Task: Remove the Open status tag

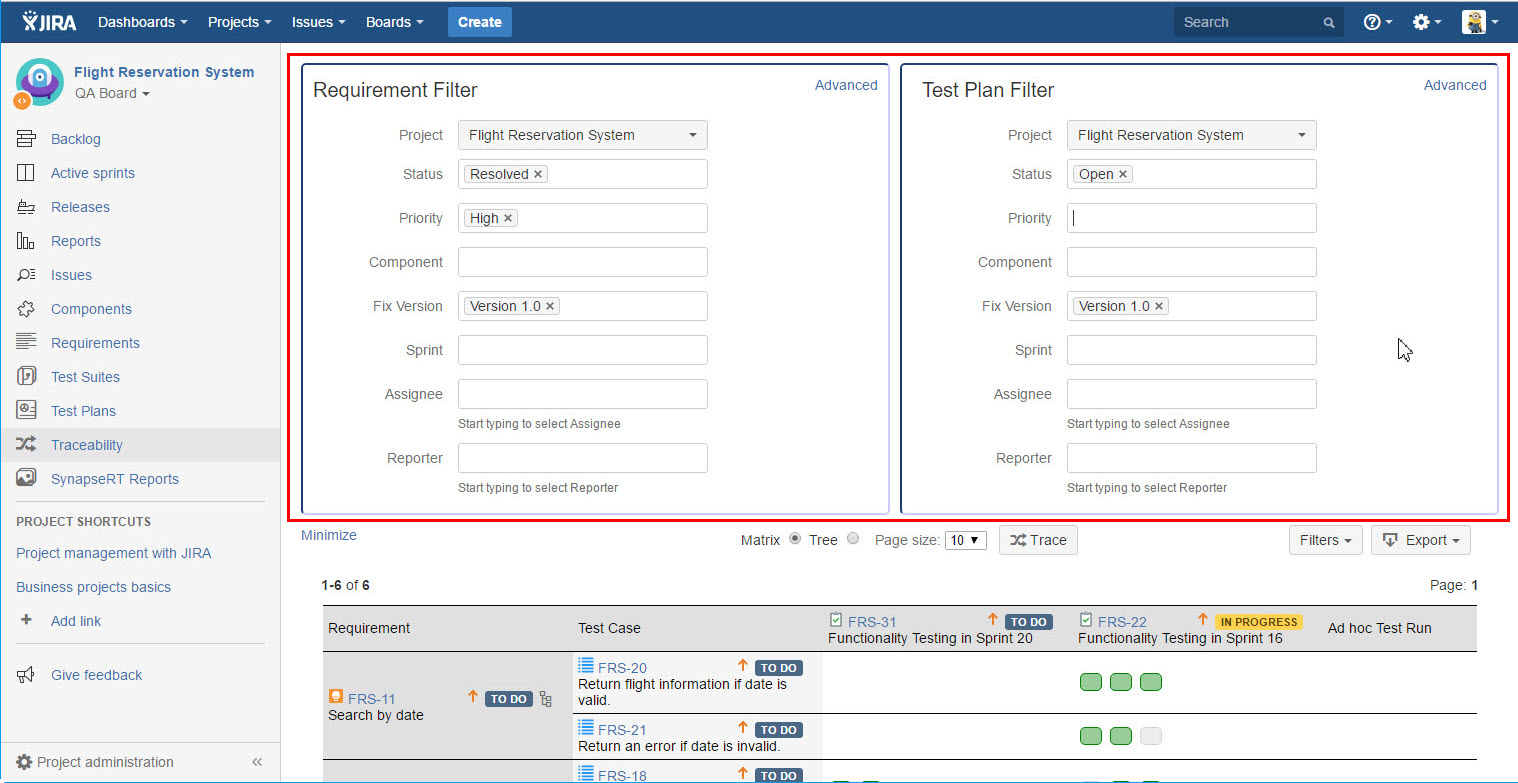Action: (x=1123, y=174)
